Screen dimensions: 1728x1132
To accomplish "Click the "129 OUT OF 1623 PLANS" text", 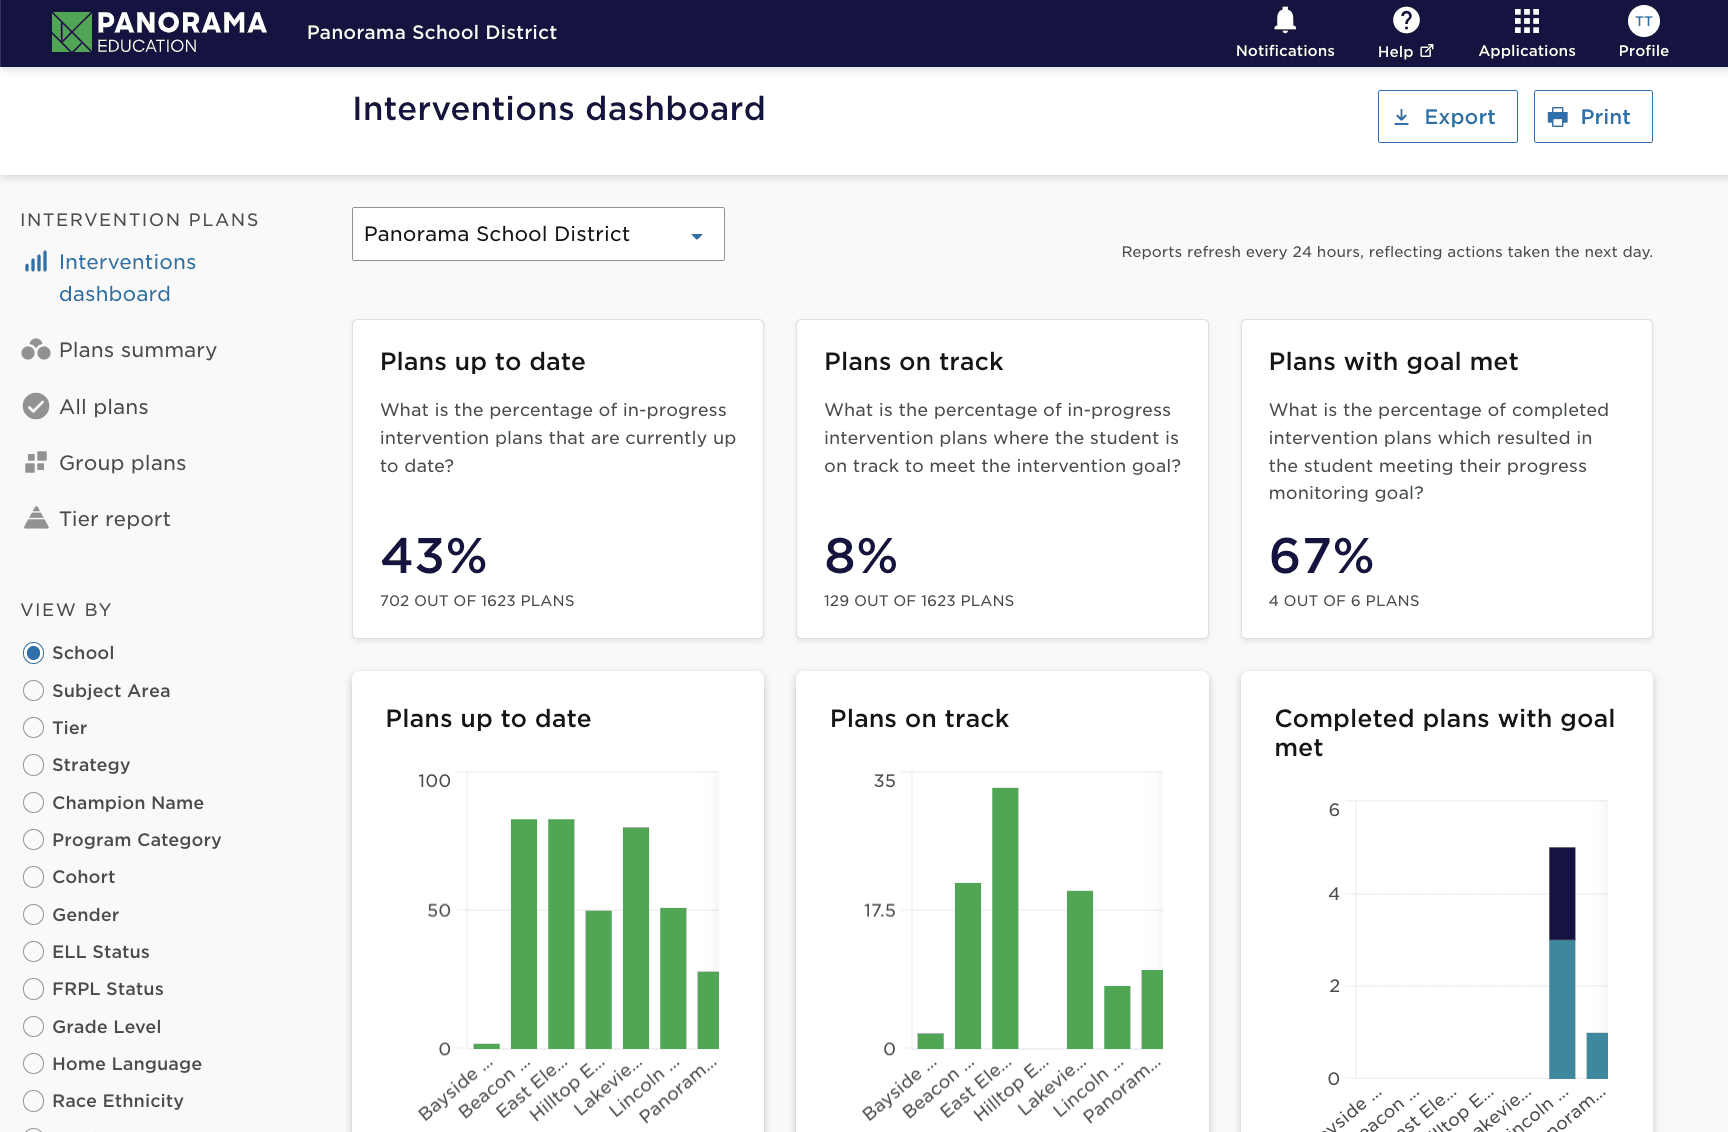I will pos(919,601).
